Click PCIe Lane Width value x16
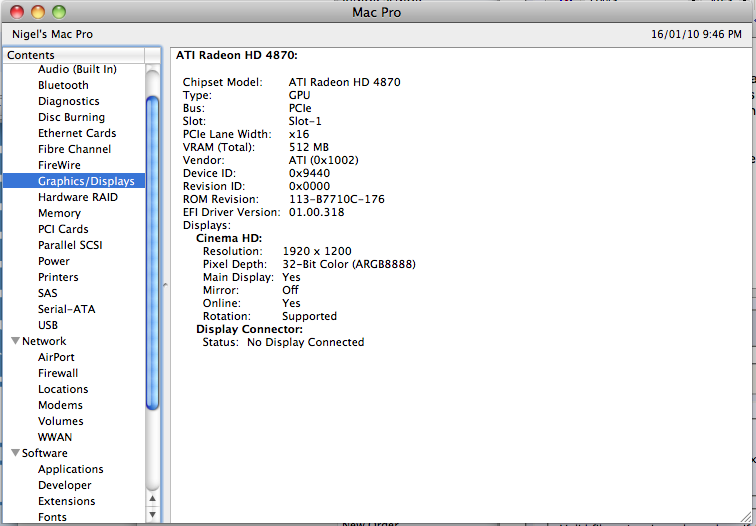This screenshot has width=756, height=526. 299,134
